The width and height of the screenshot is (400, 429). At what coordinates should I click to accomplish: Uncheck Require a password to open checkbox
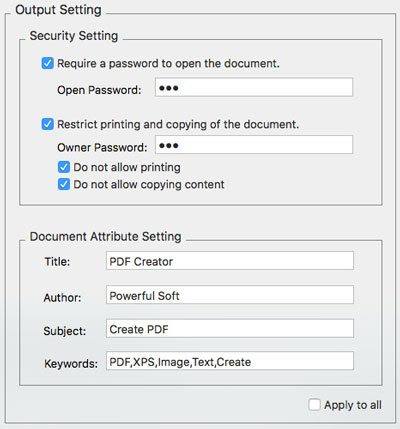click(47, 63)
